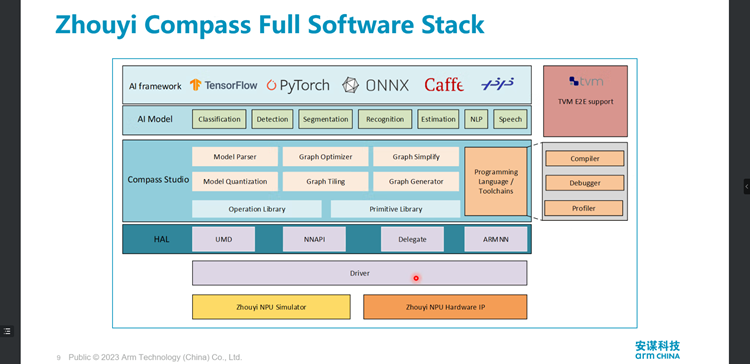This screenshot has height=364, width=750.
Task: Click the Zhouyi NPU Hardware IP box
Action: (445, 307)
